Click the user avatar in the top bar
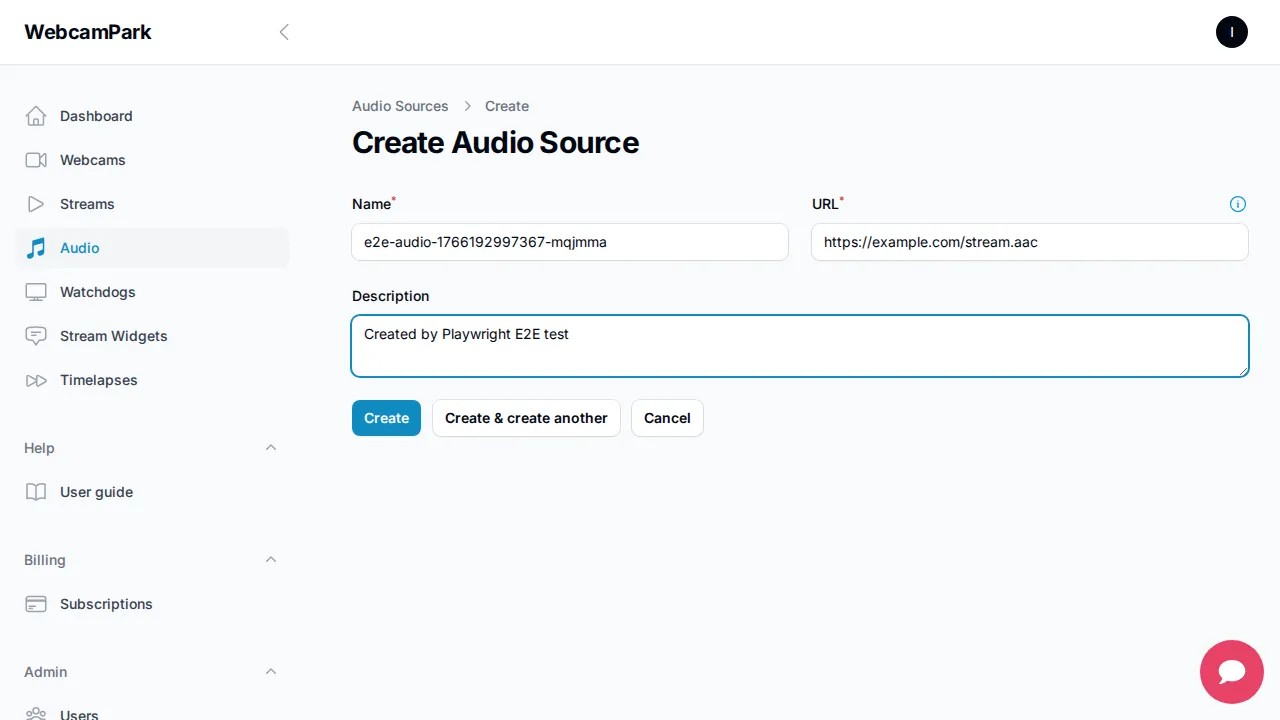 coord(1231,32)
